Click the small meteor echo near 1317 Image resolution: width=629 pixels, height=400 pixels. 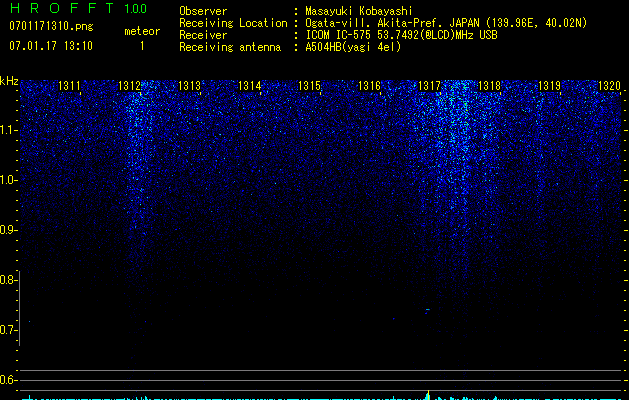(x=427, y=310)
